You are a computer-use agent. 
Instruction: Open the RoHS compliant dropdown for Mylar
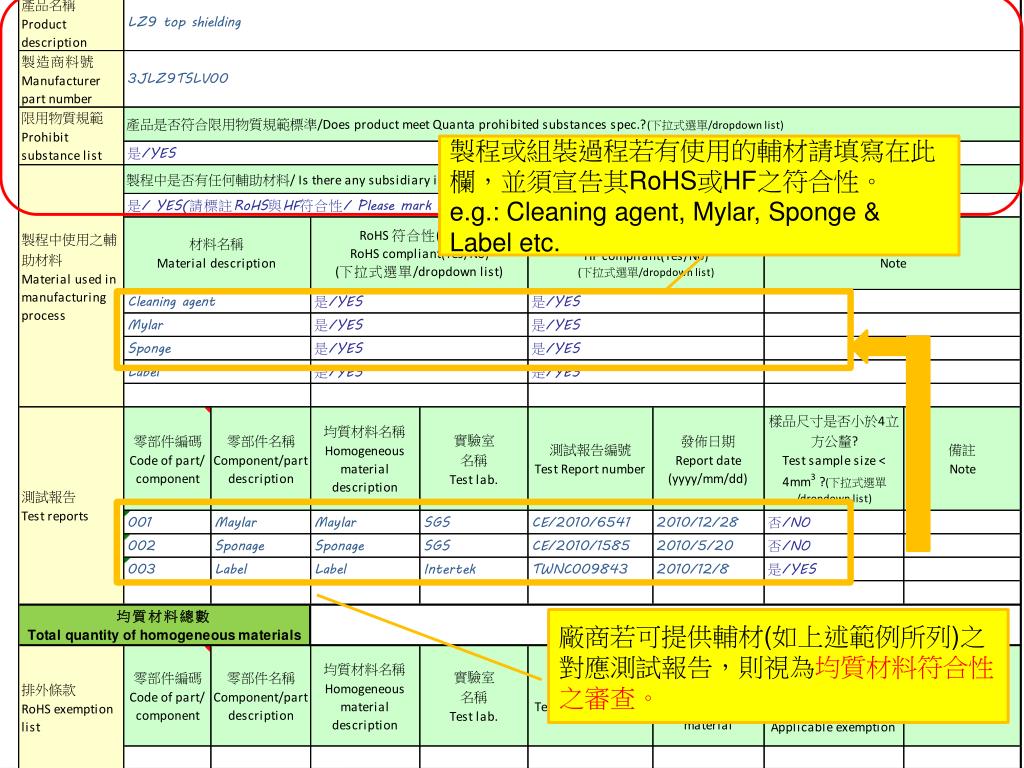point(419,325)
